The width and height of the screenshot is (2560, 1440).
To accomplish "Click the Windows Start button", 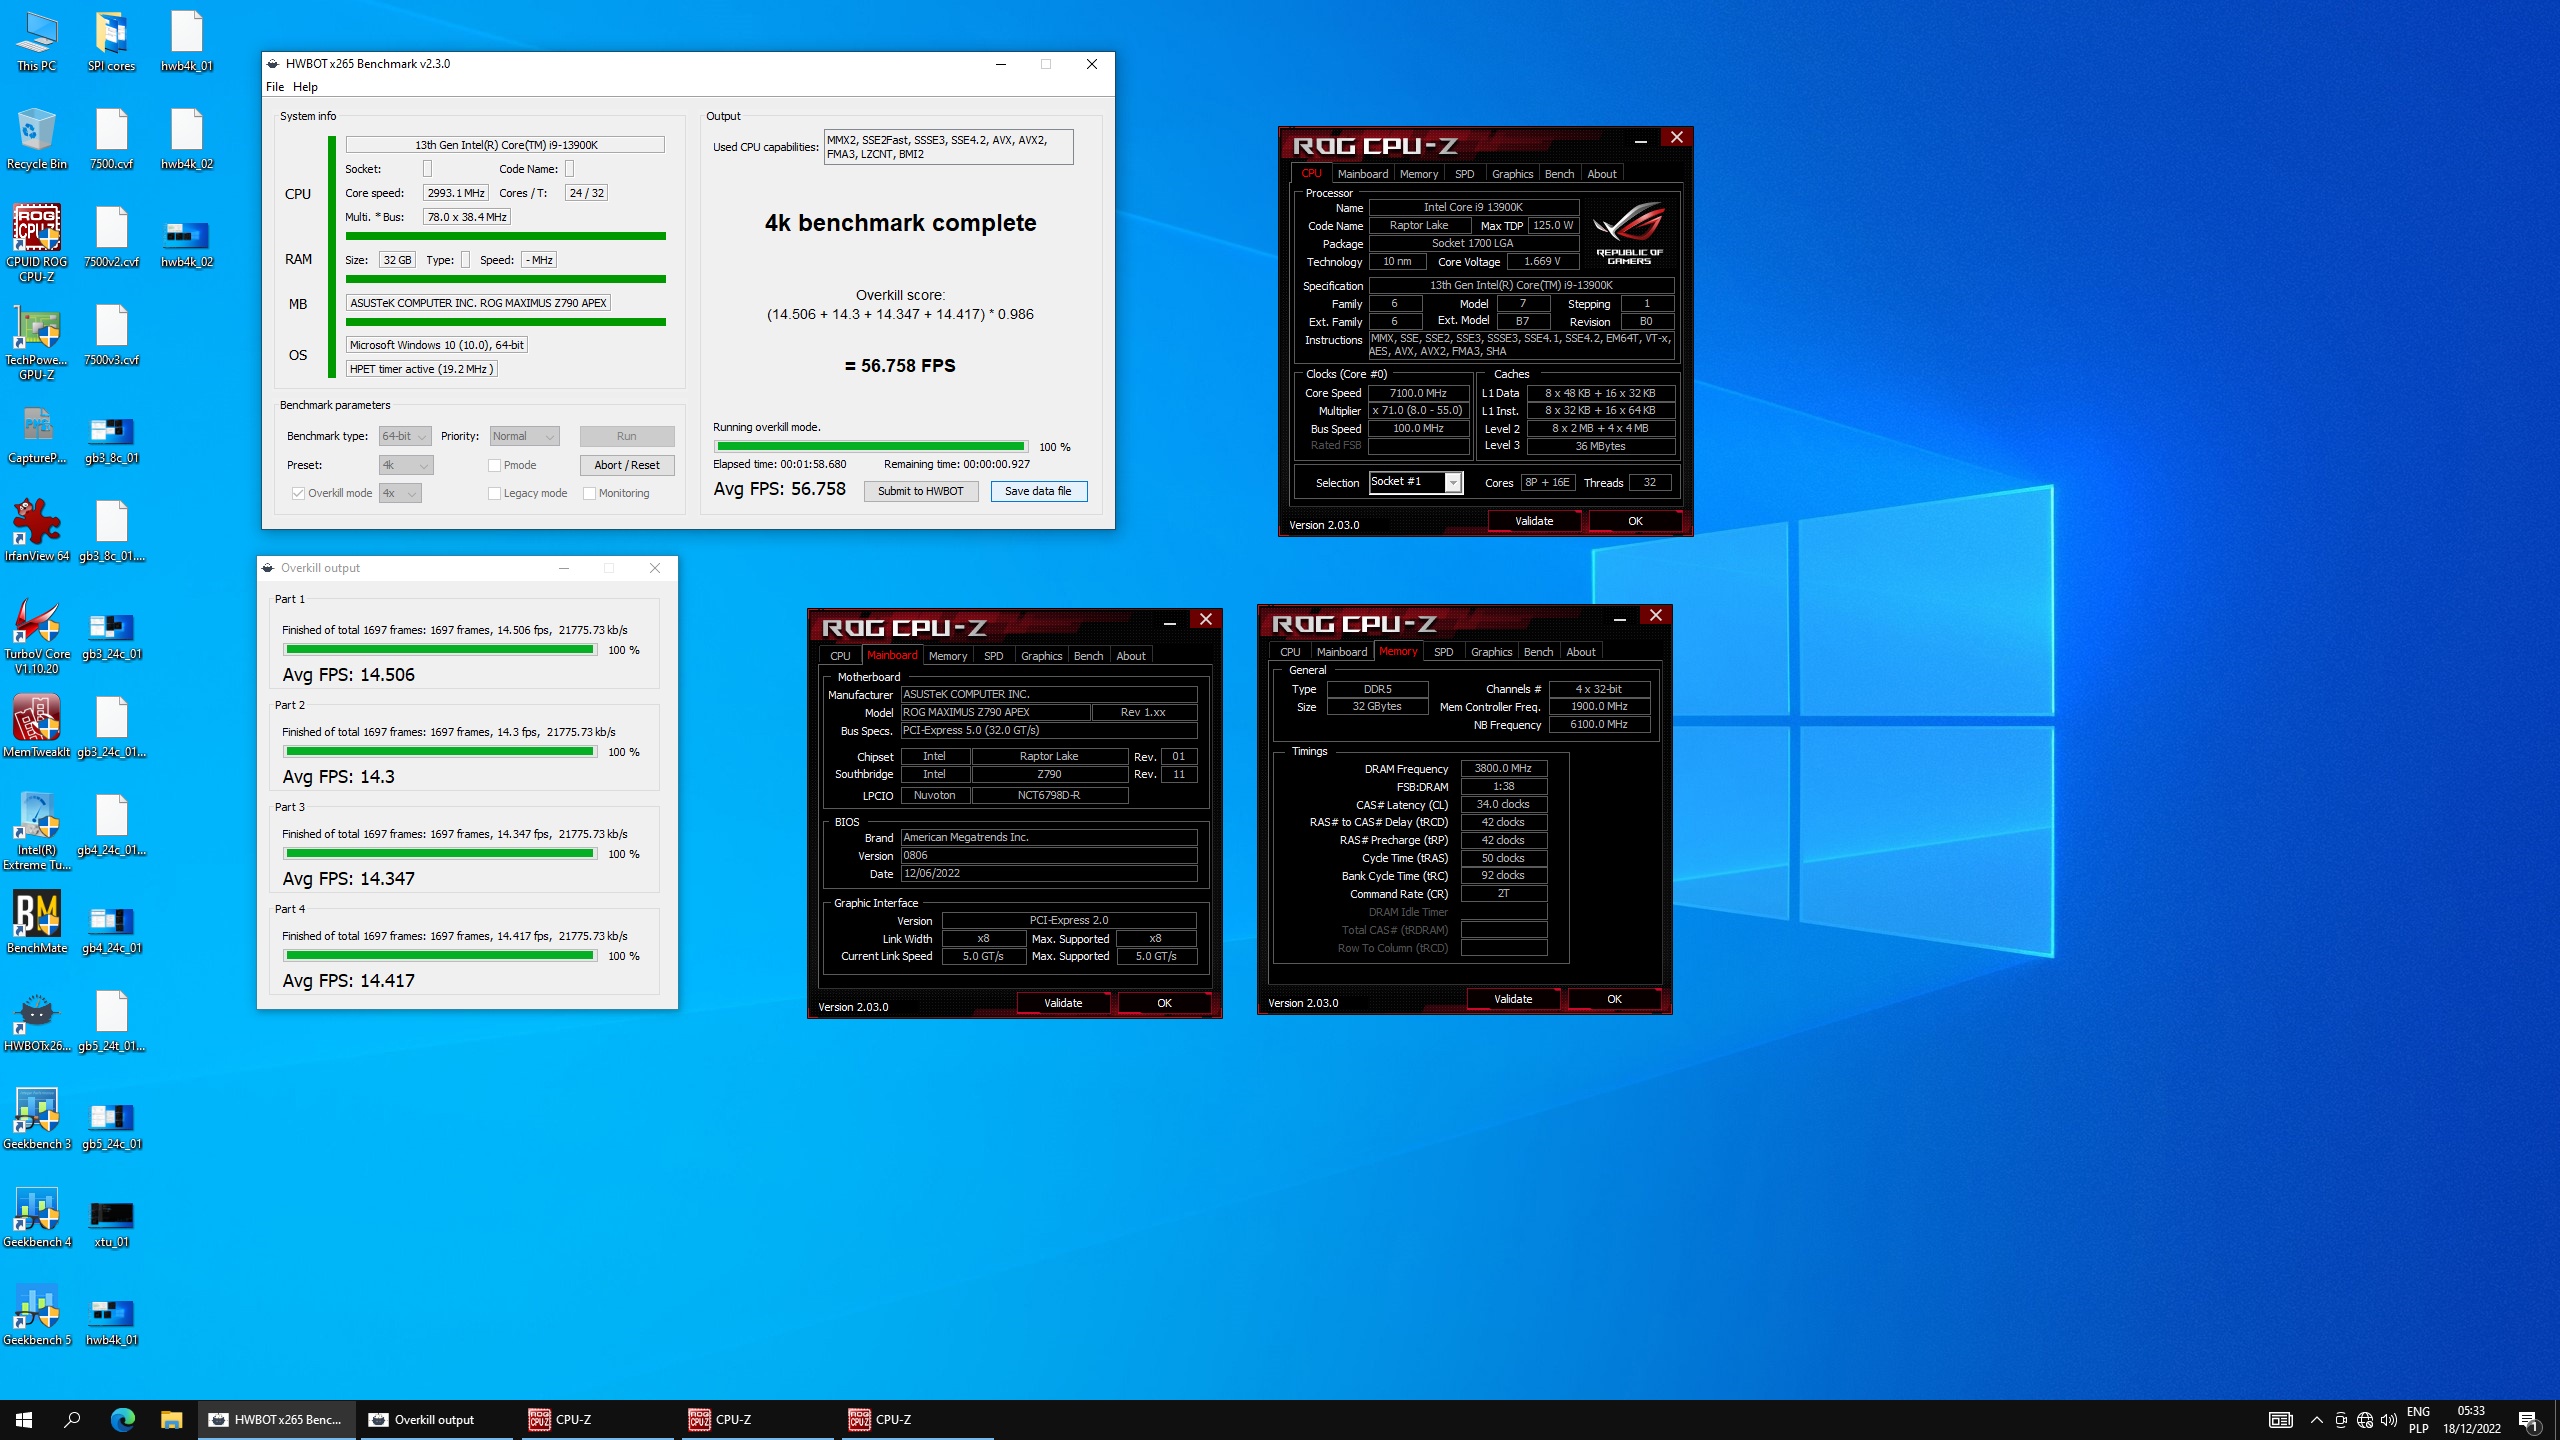I will [x=24, y=1420].
